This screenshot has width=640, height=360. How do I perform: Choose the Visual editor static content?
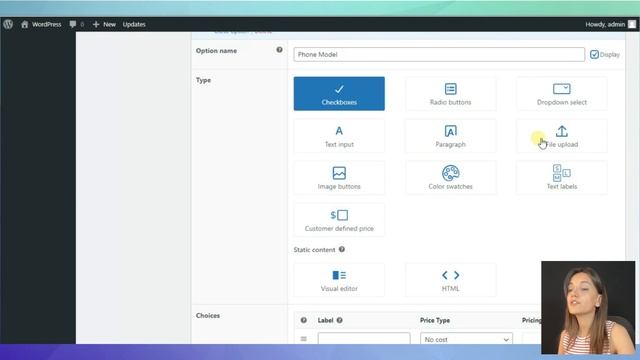[339, 280]
